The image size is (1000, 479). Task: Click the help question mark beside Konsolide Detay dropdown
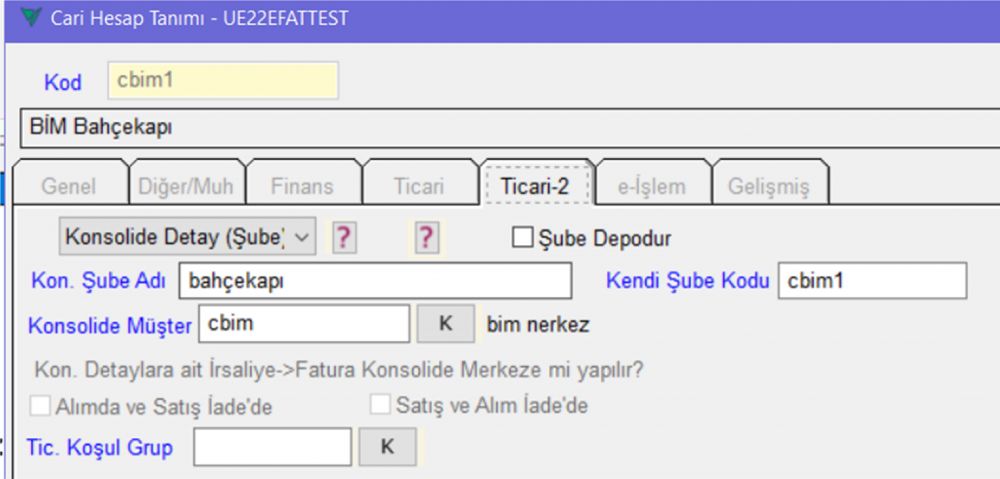pos(344,238)
